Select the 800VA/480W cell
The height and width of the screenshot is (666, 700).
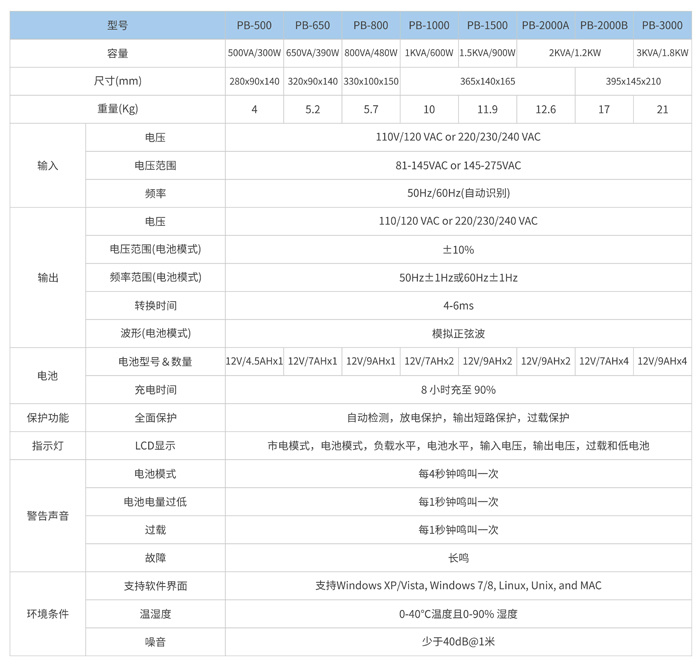pyautogui.click(x=371, y=53)
